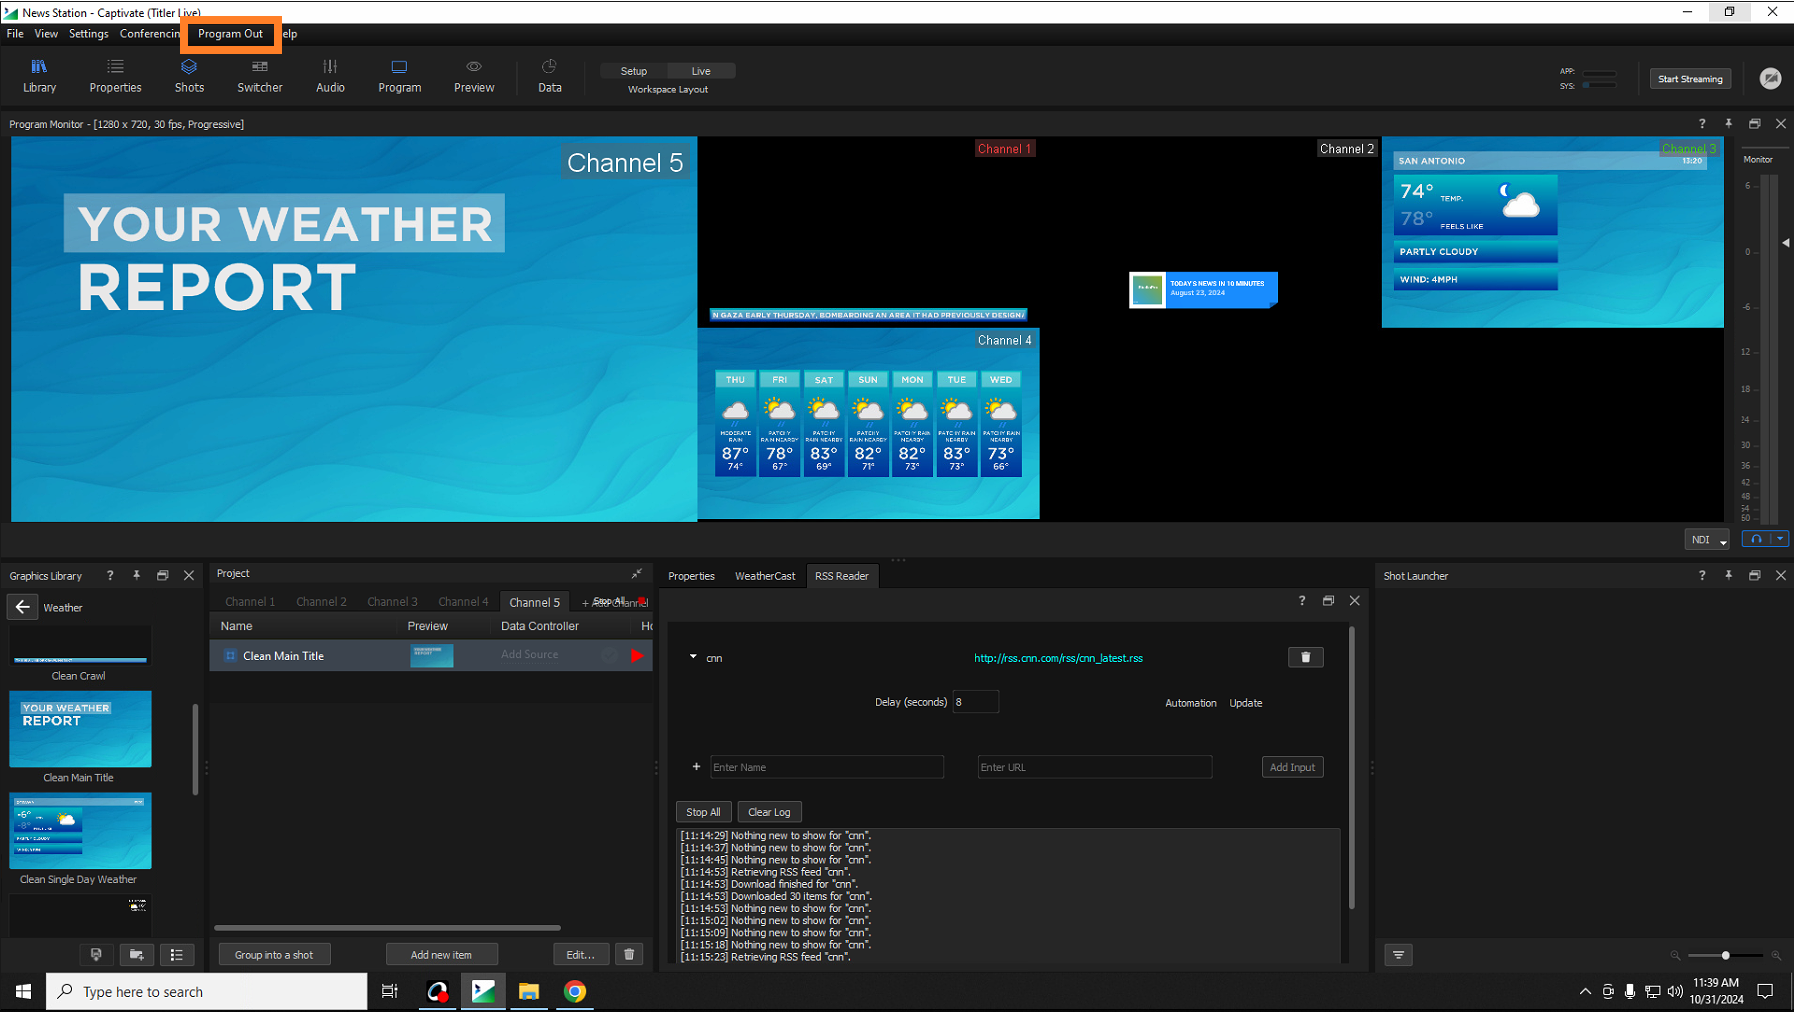Open the NDI output dropdown
The width and height of the screenshot is (1794, 1012).
pyautogui.click(x=1707, y=540)
